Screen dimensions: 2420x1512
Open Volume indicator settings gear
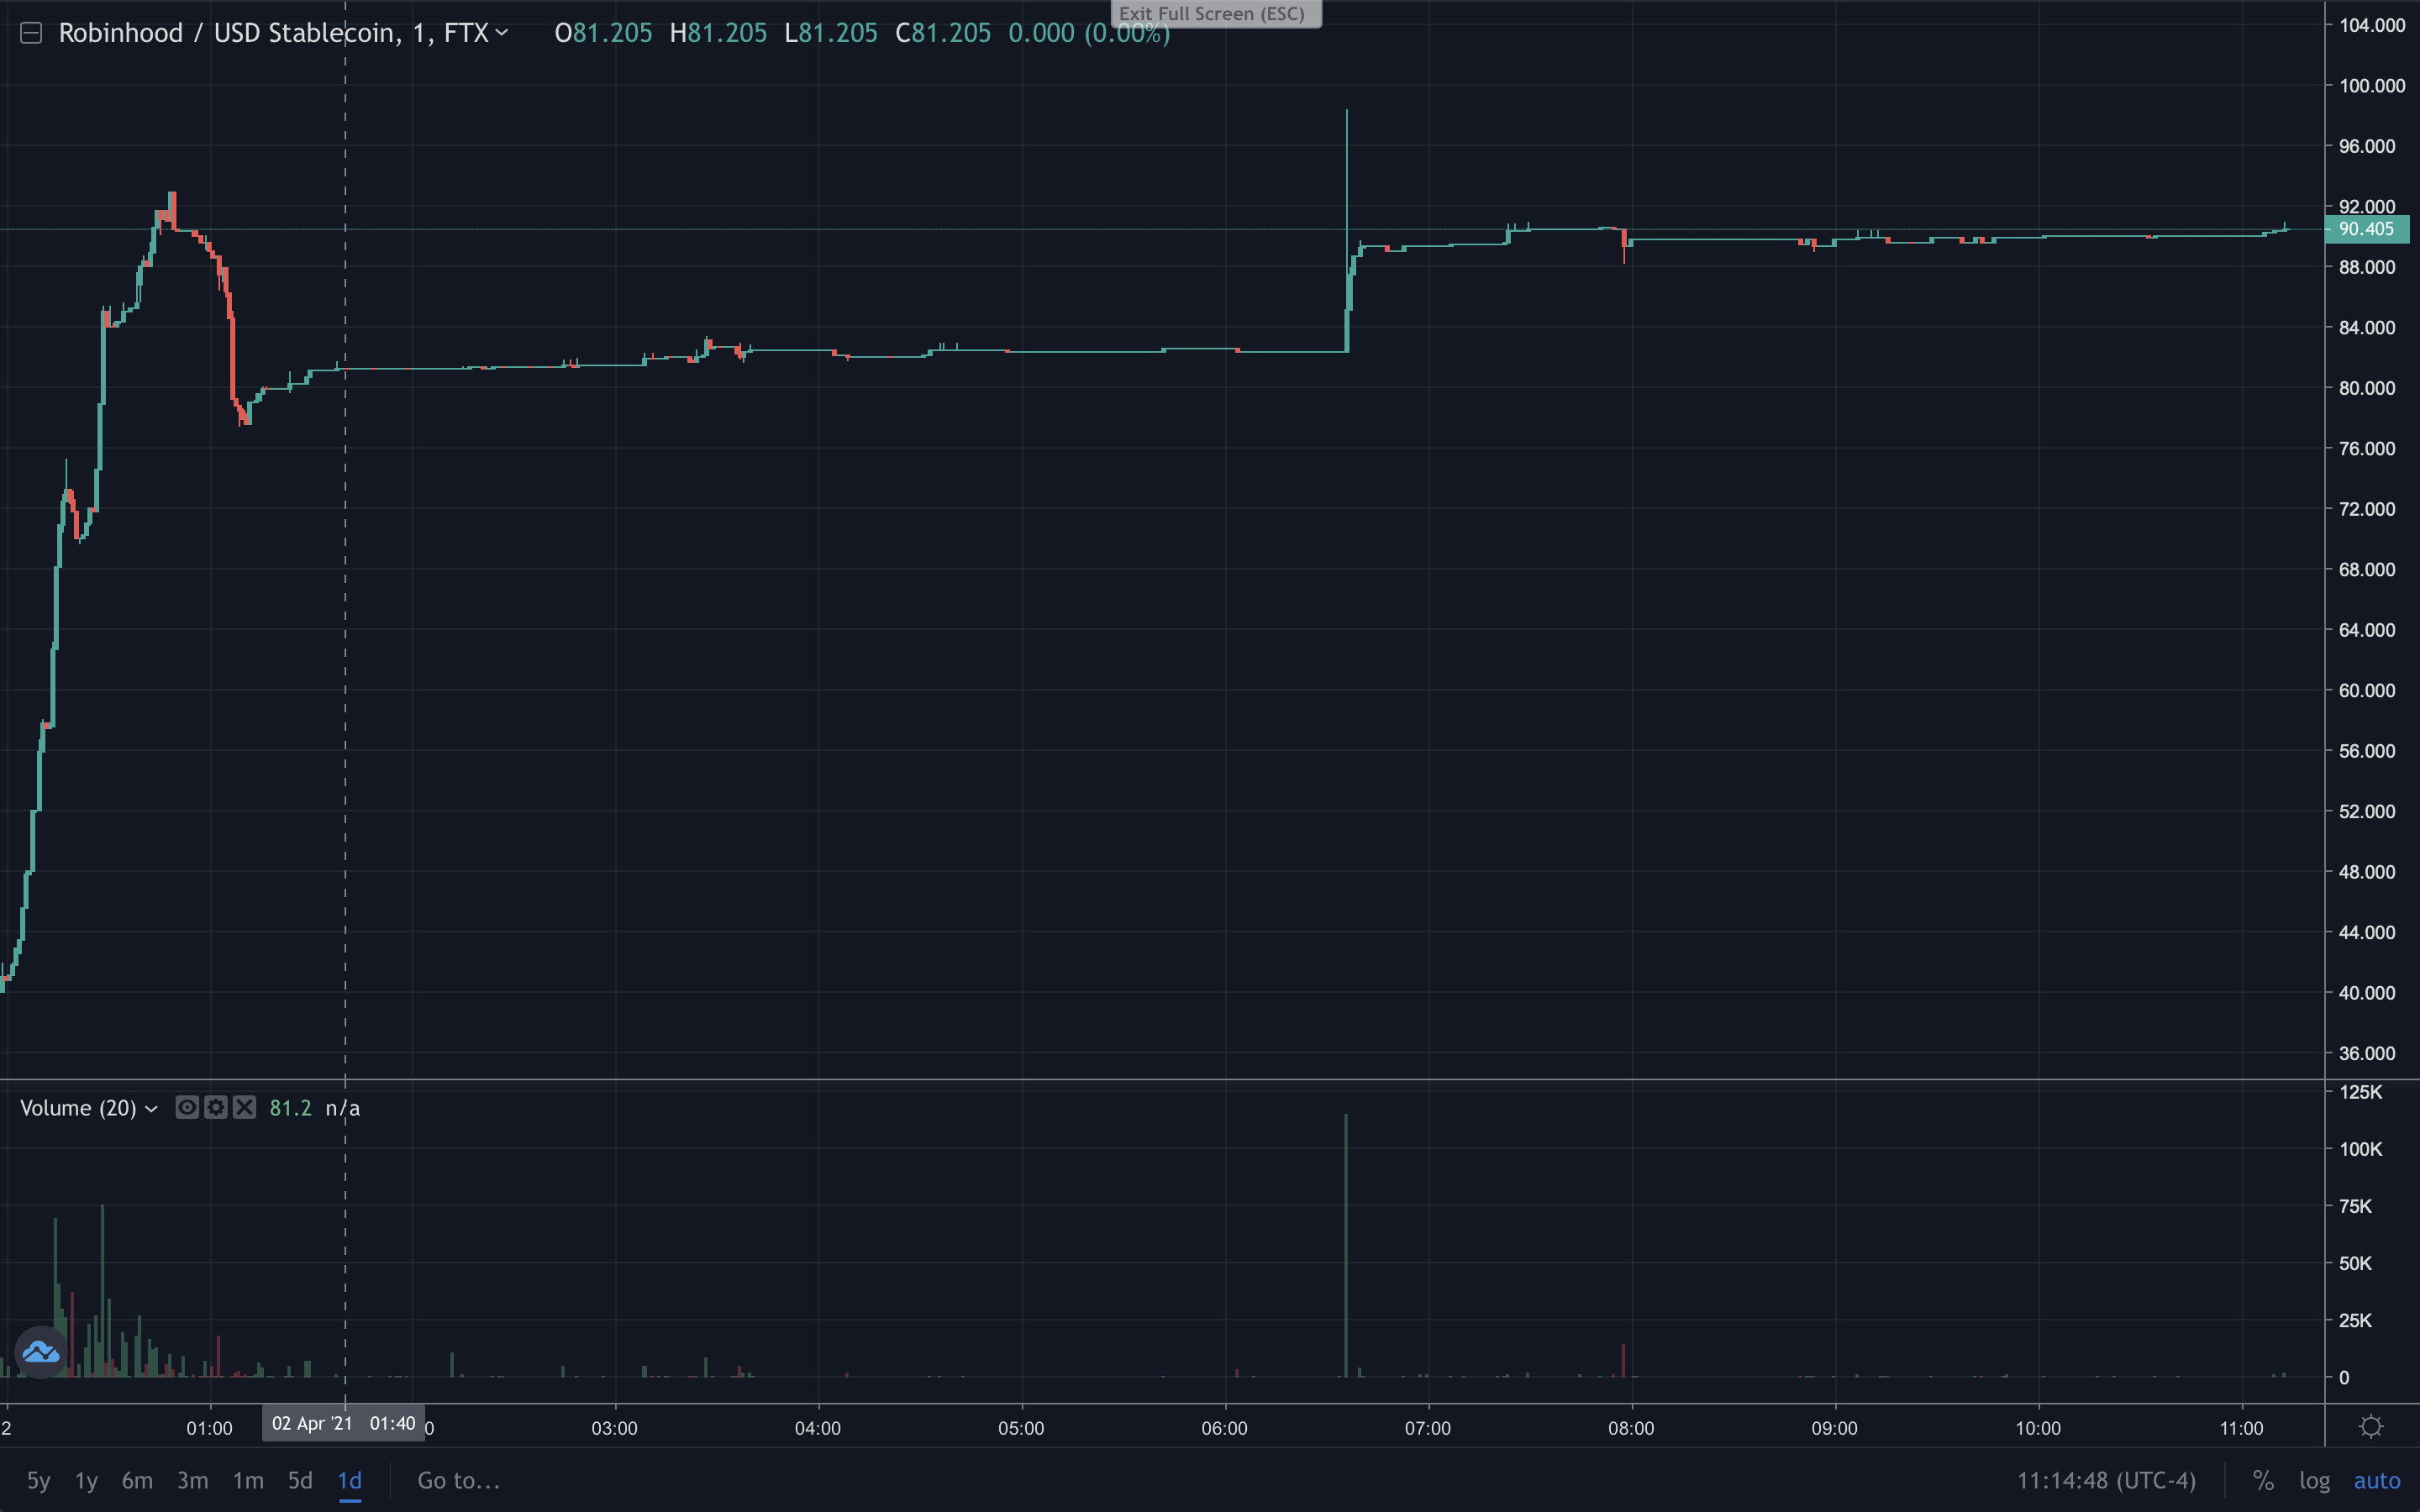coord(216,1107)
